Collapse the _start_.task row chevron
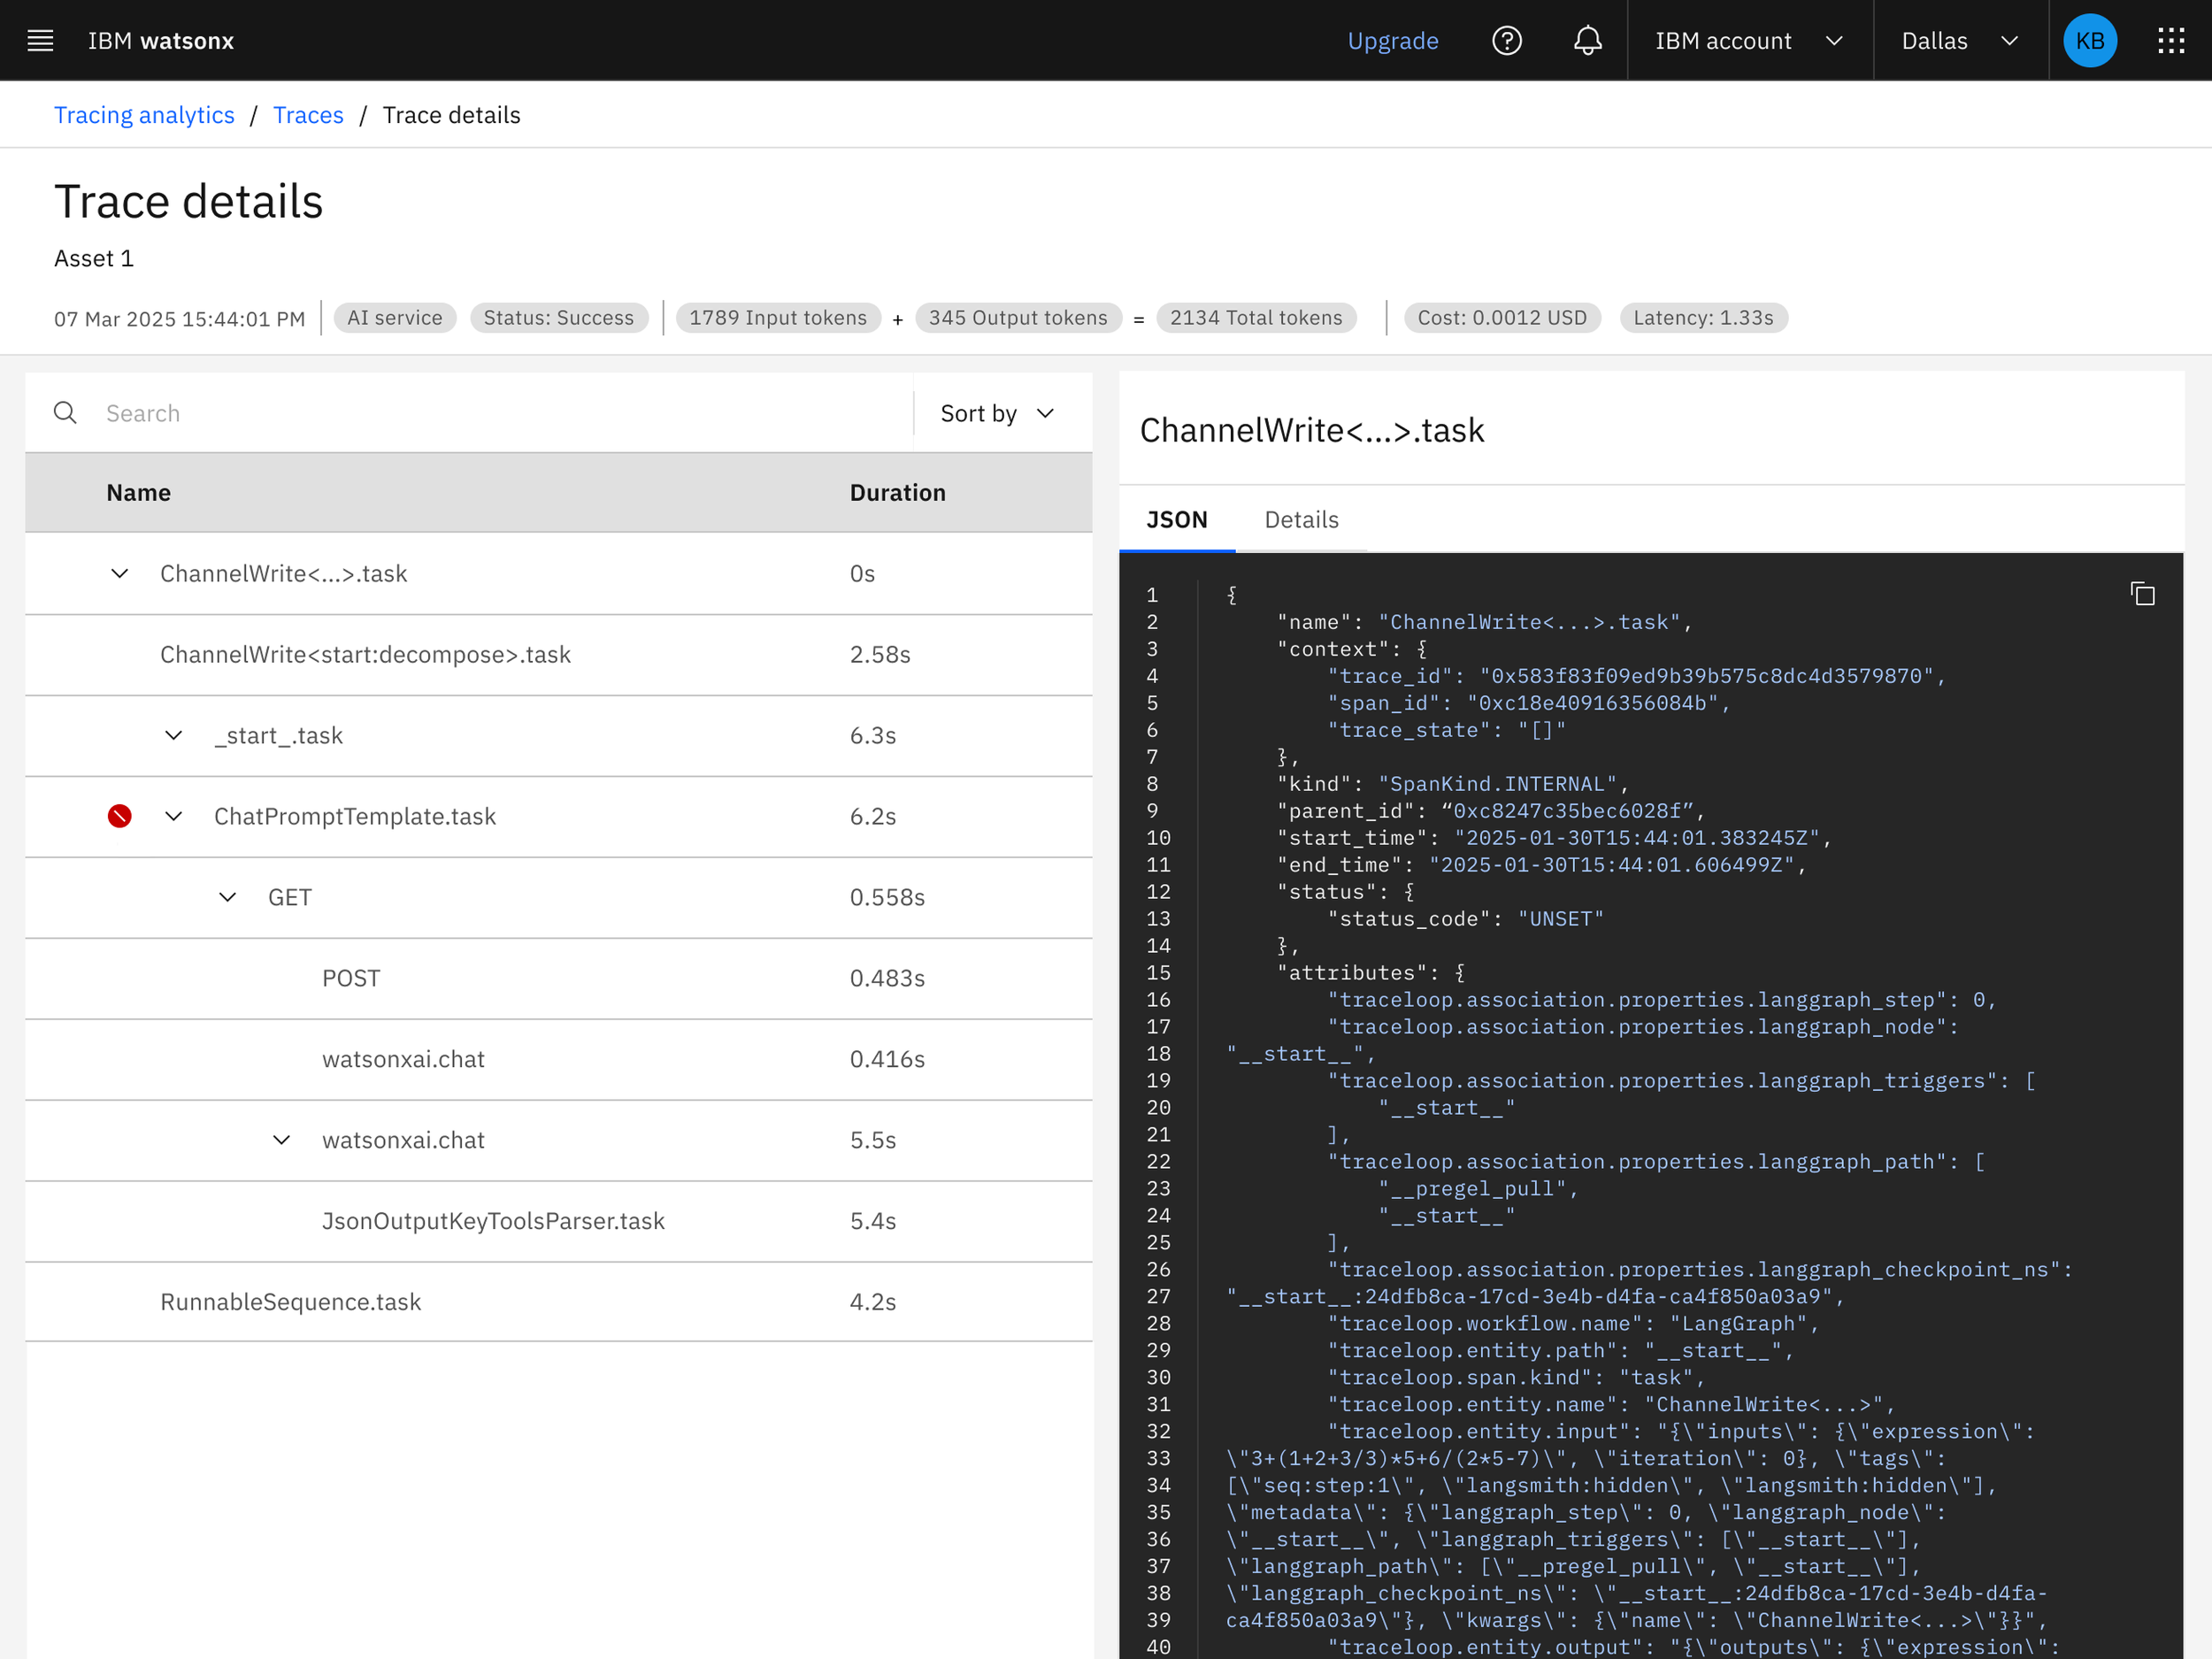 (x=173, y=735)
